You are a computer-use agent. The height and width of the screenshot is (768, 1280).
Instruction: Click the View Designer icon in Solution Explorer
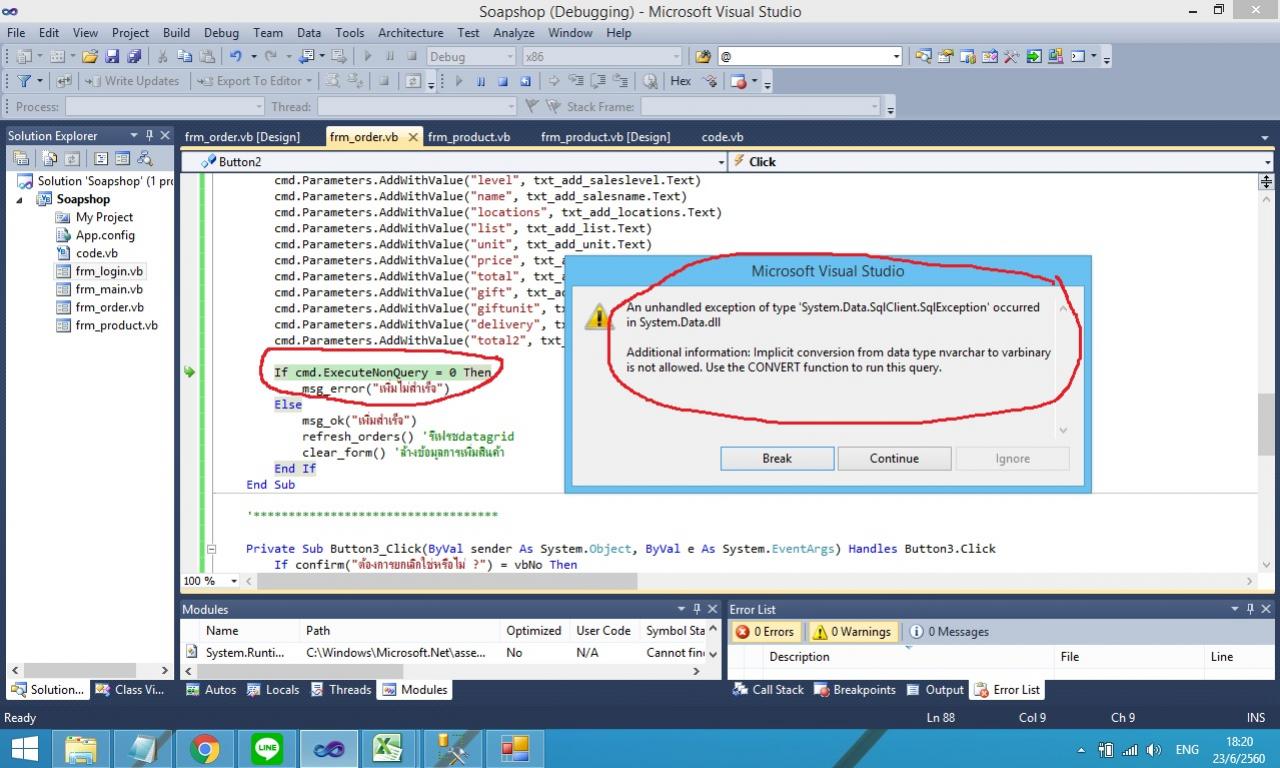tap(122, 159)
